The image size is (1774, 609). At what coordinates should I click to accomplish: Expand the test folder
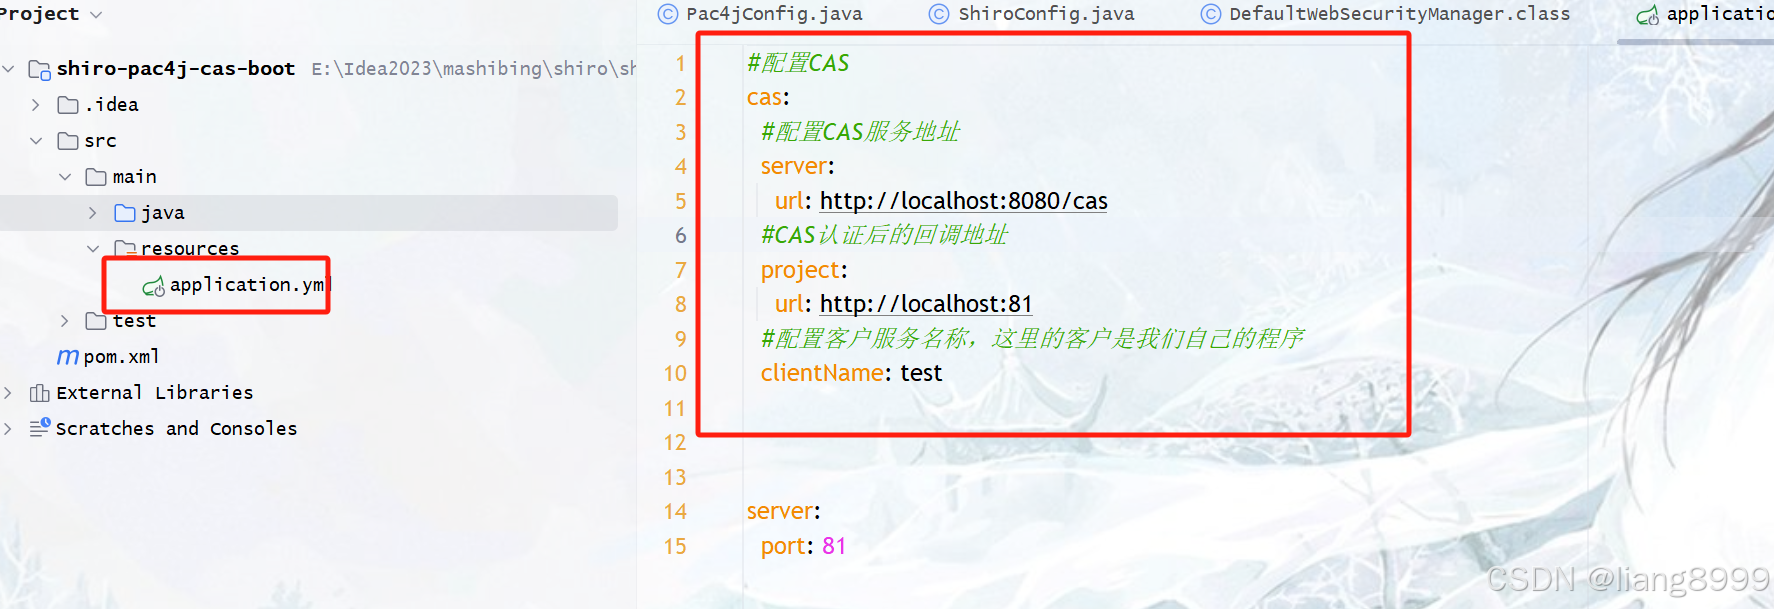coord(65,321)
